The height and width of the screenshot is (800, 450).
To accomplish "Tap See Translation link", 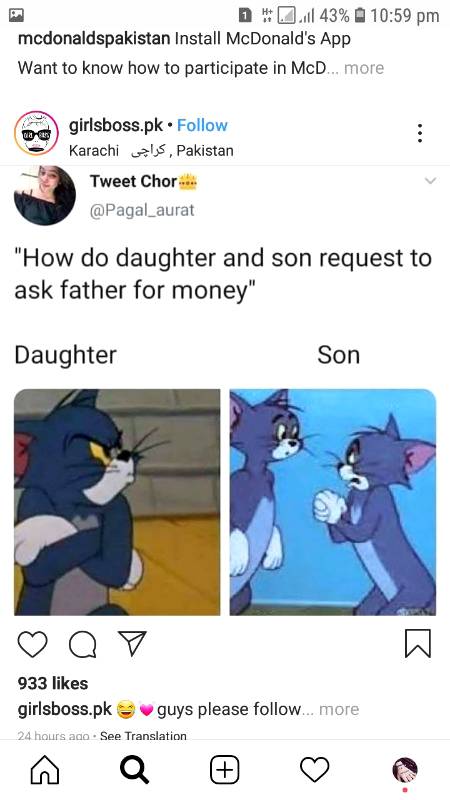I will pyautogui.click(x=143, y=736).
